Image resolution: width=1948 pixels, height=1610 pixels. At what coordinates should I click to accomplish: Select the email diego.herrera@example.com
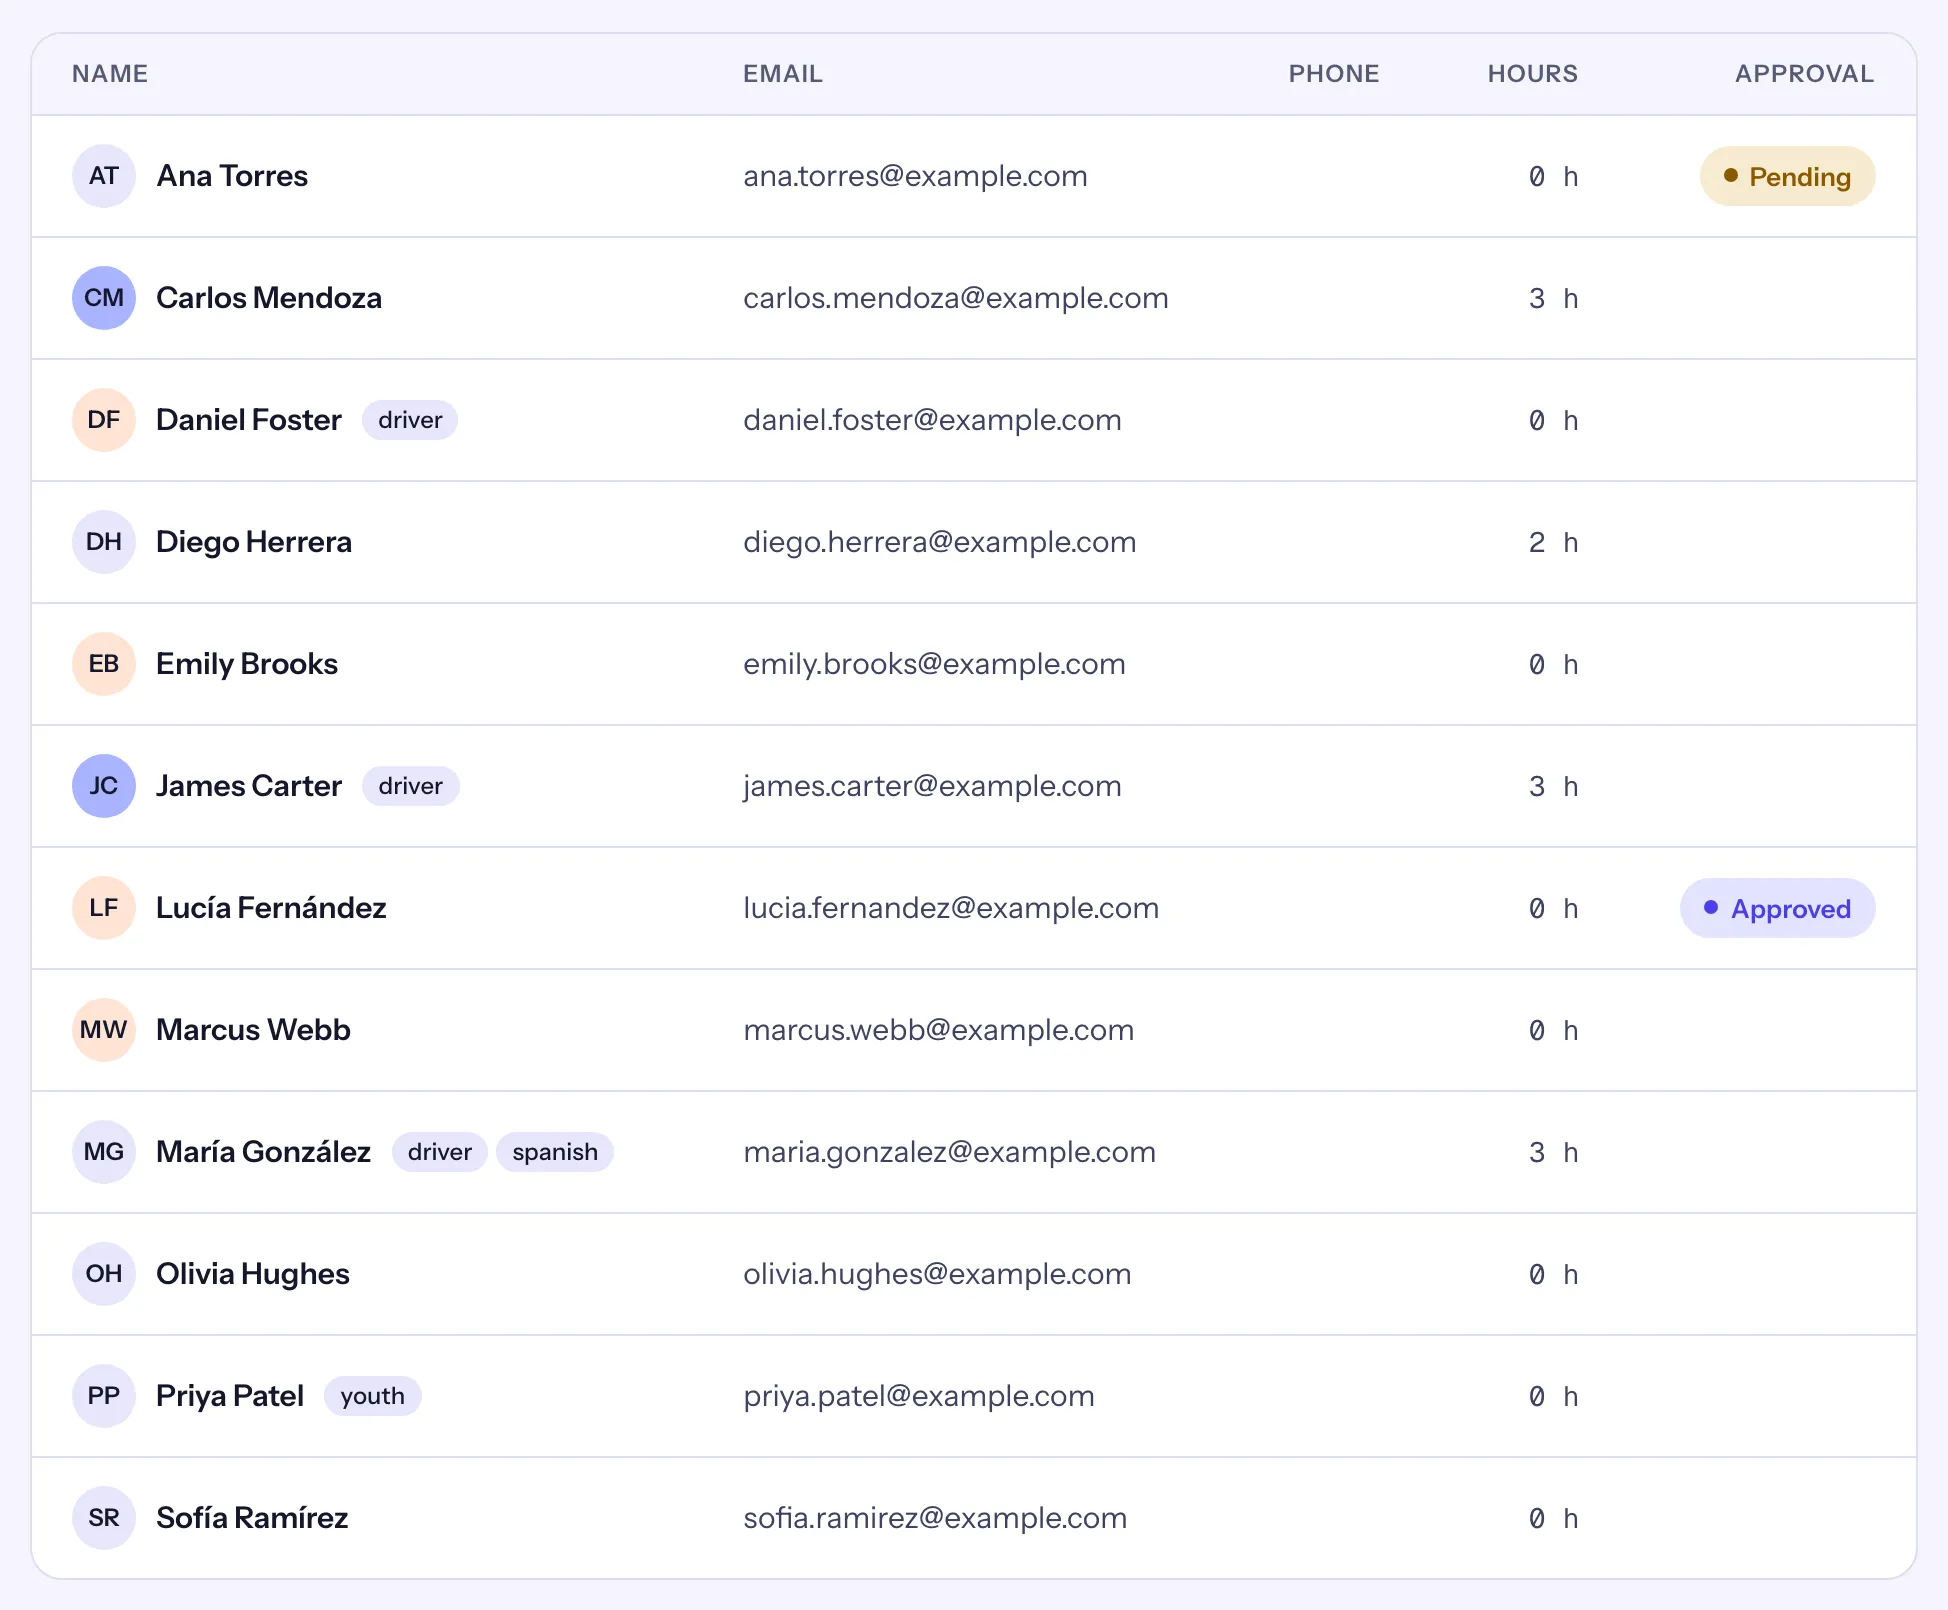click(x=940, y=542)
